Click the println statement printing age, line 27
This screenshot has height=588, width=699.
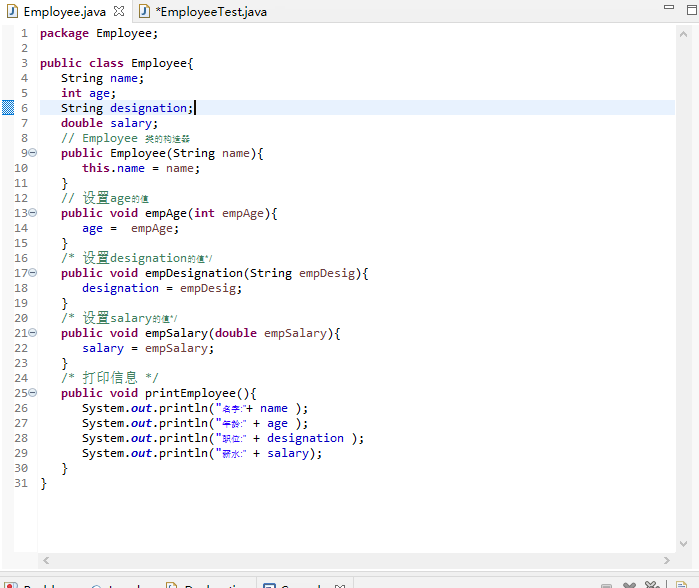(195, 423)
